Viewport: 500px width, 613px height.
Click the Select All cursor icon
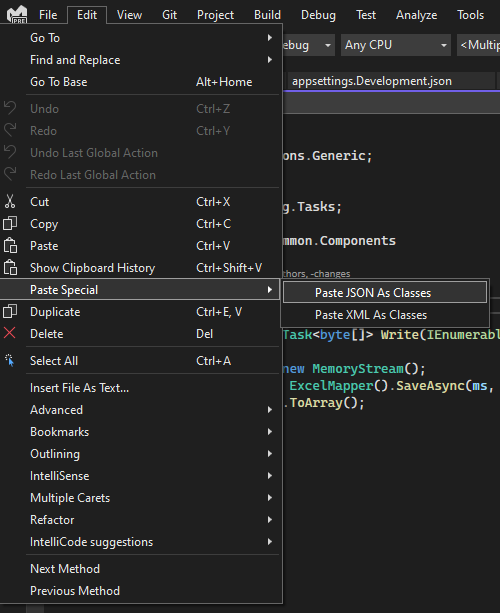point(10,360)
